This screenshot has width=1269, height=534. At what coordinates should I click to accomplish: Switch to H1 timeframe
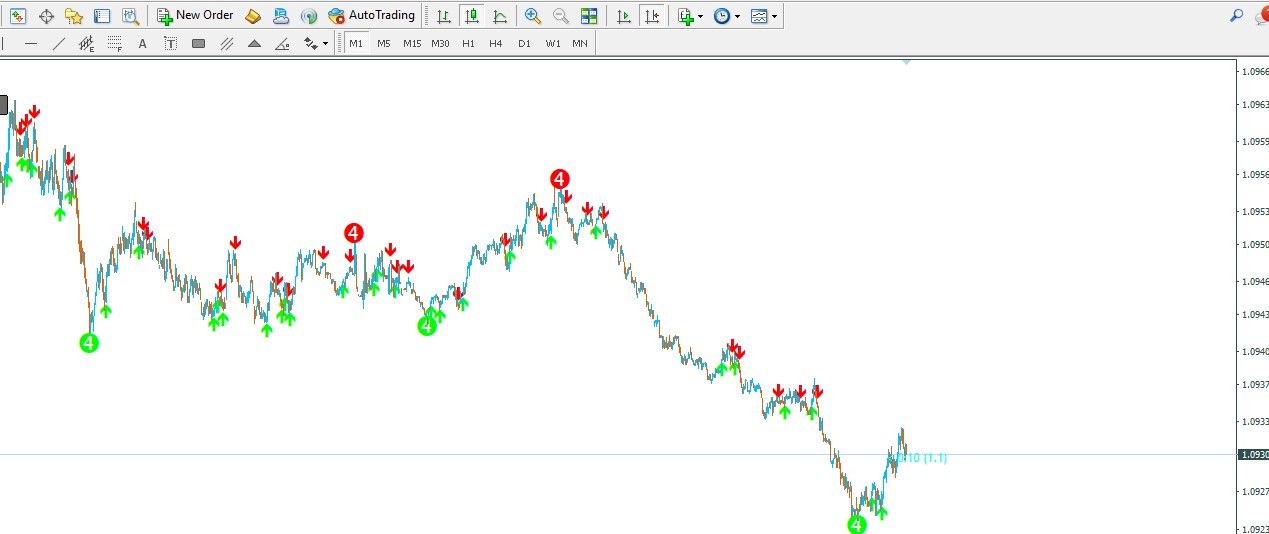[468, 43]
